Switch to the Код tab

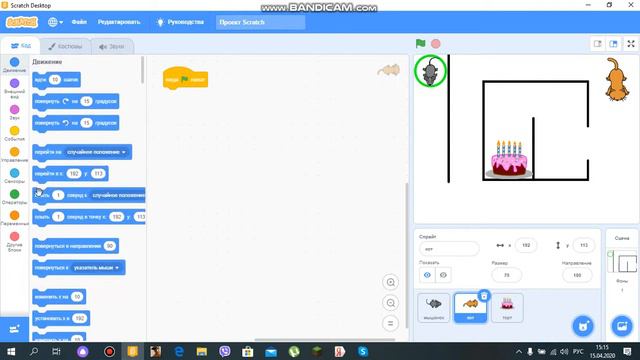[20, 46]
